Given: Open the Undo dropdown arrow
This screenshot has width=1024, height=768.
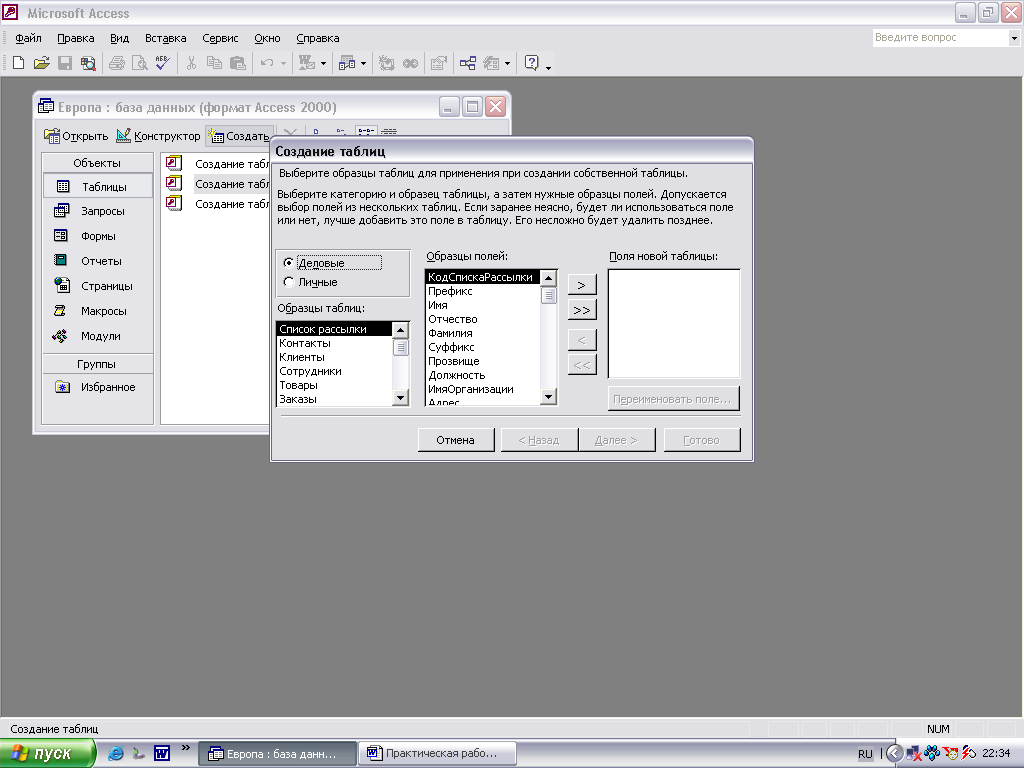Looking at the screenshot, I should click(283, 63).
